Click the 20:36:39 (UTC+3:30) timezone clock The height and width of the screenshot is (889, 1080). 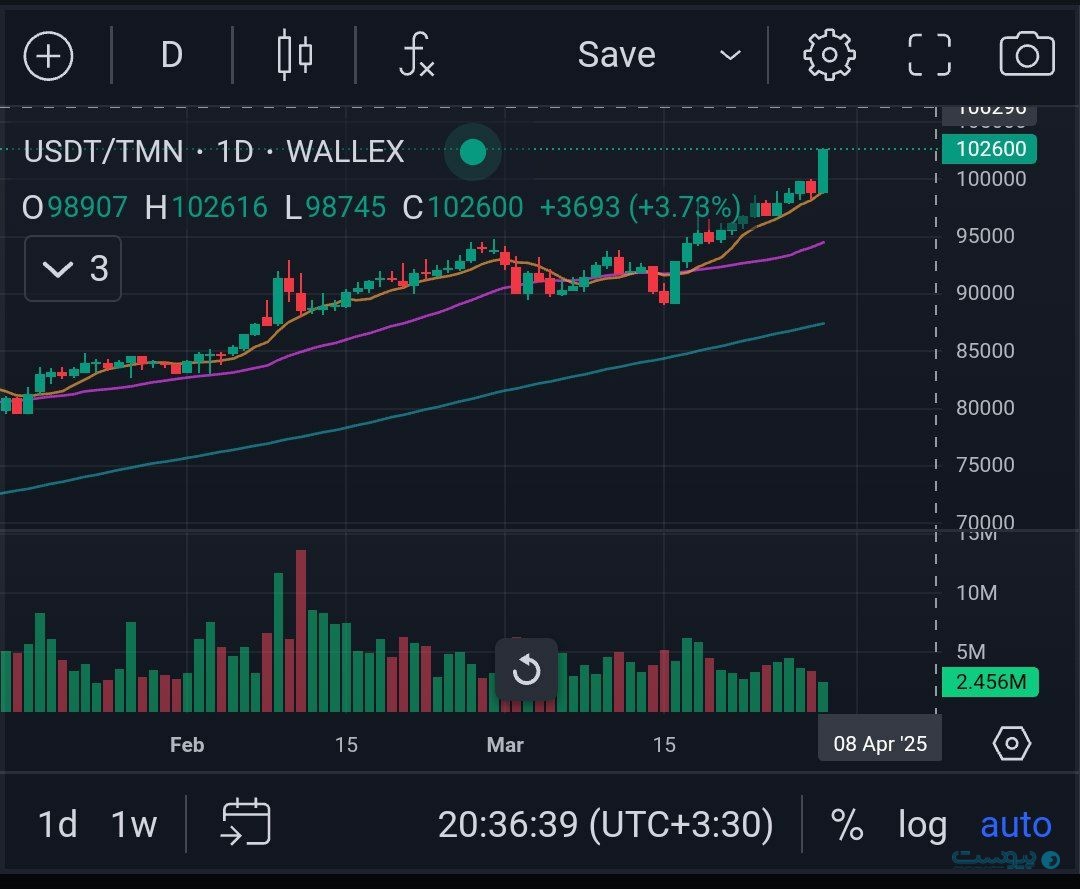[605, 824]
